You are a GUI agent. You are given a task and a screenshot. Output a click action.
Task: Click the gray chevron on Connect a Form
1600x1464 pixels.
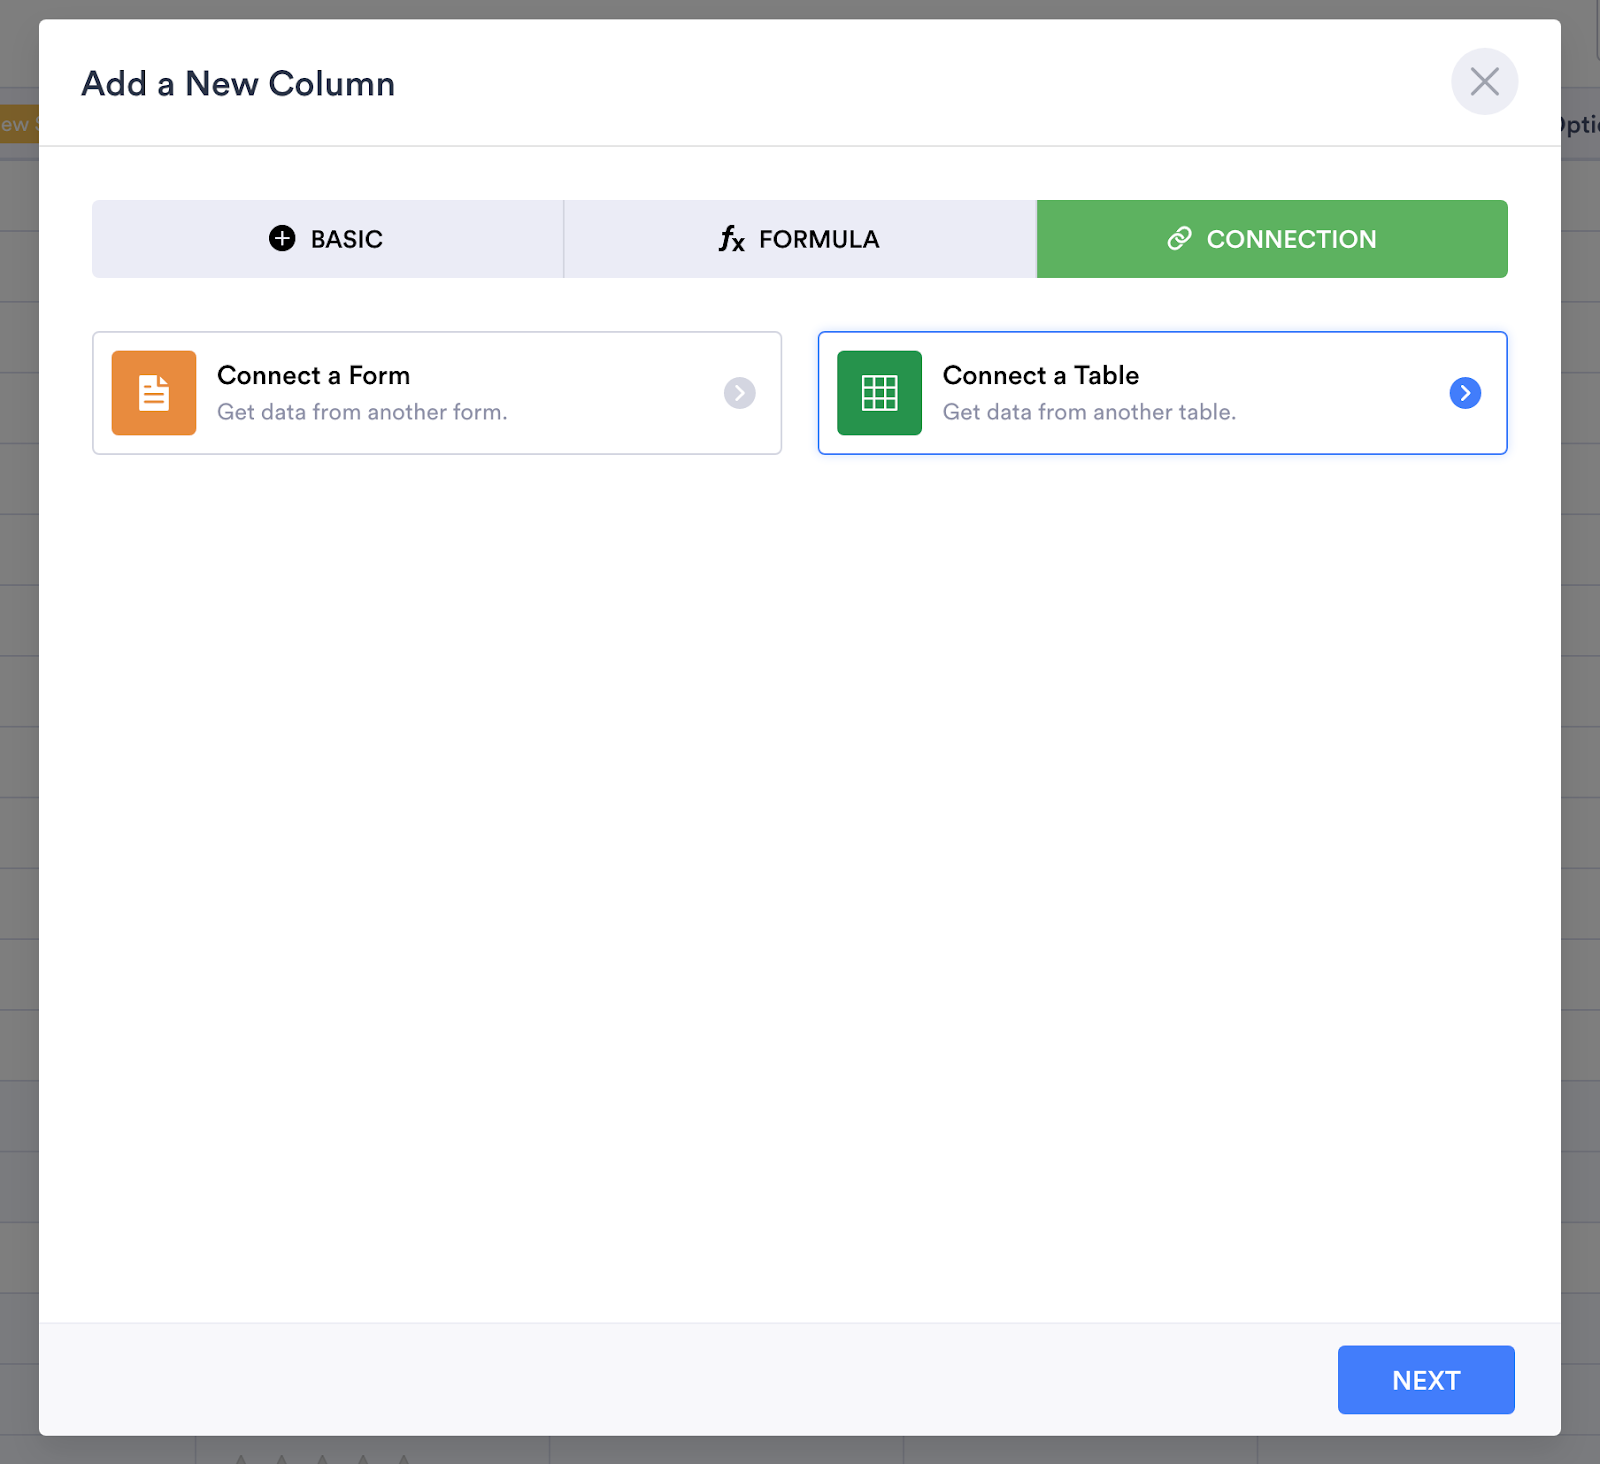click(x=739, y=393)
